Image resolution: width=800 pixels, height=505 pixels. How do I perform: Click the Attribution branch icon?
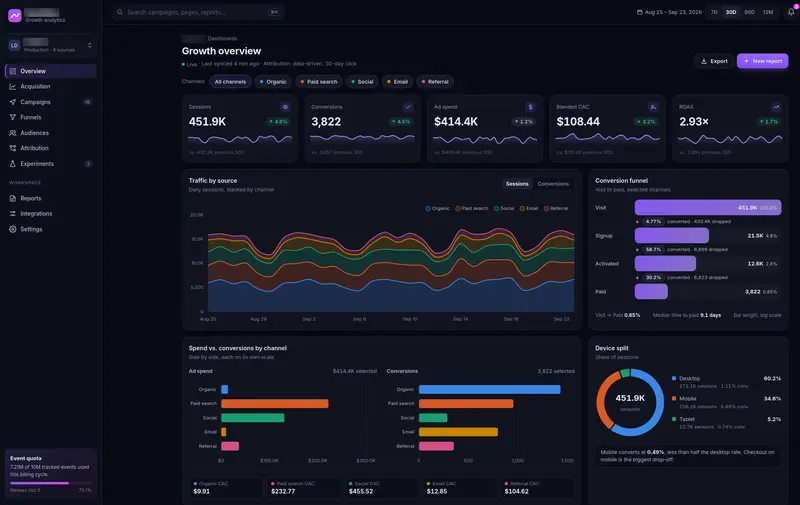click(x=13, y=148)
